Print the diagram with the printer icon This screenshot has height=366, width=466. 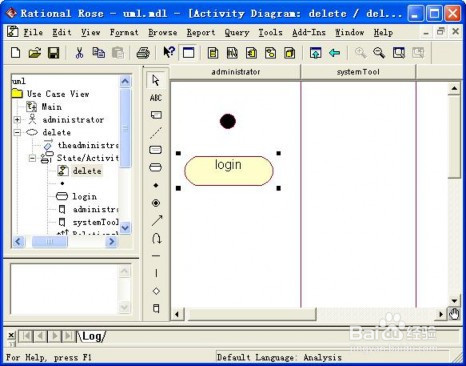(x=143, y=53)
